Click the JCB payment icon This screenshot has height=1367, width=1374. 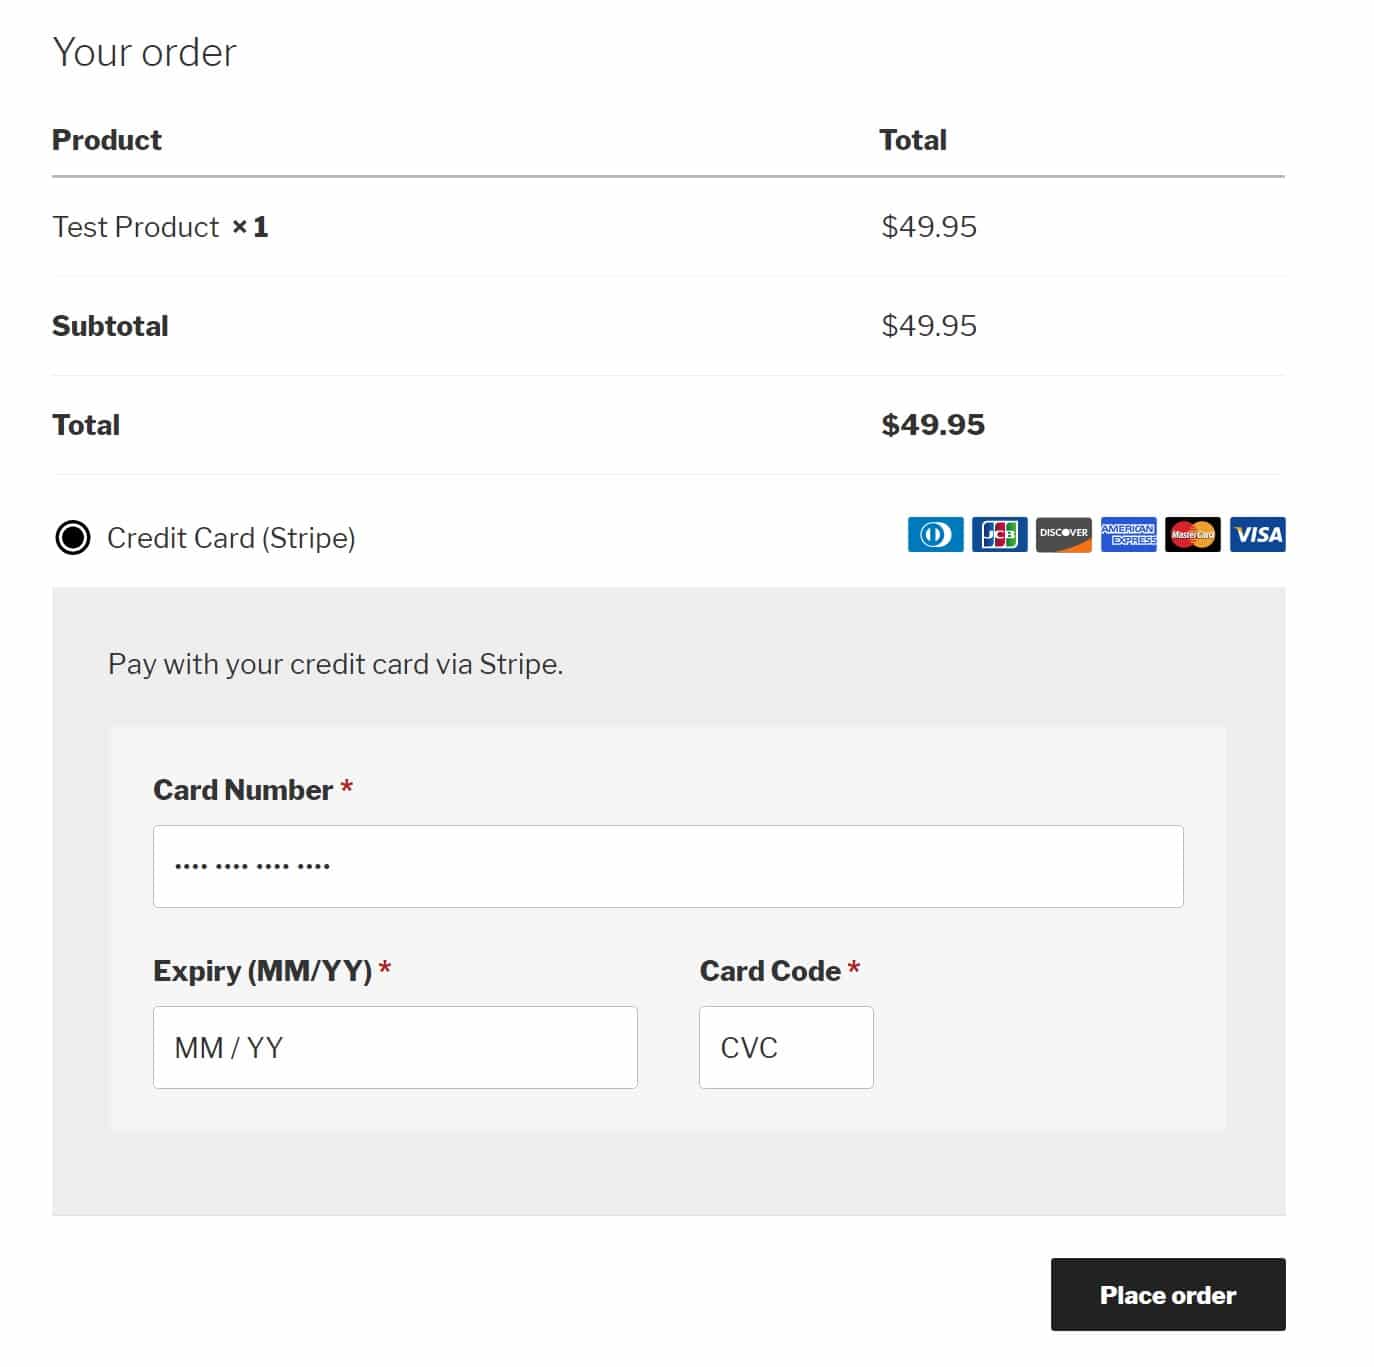coord(999,534)
